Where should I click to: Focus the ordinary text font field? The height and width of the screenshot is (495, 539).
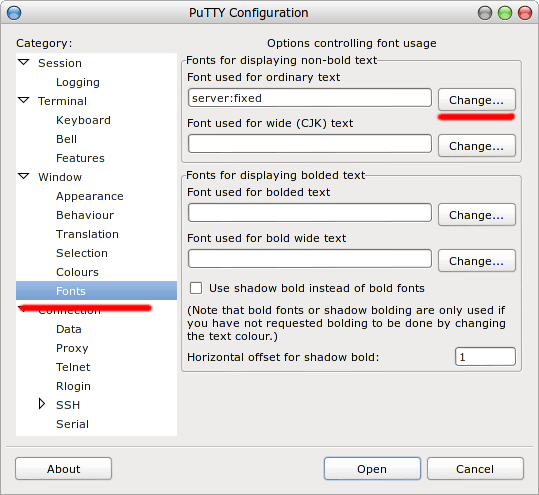click(x=310, y=98)
